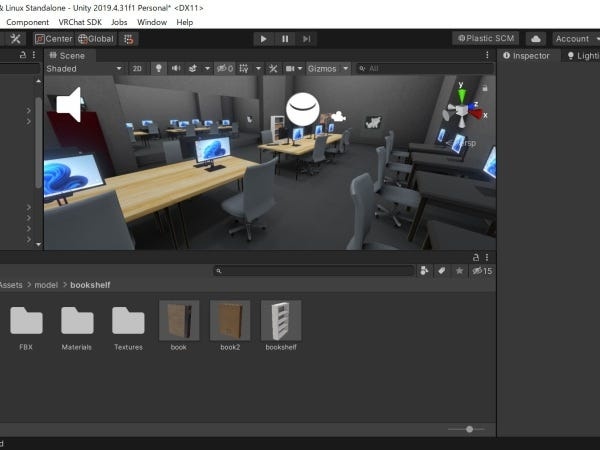The height and width of the screenshot is (450, 600).
Task: Click the Plastic SCM button
Action: click(x=486, y=39)
